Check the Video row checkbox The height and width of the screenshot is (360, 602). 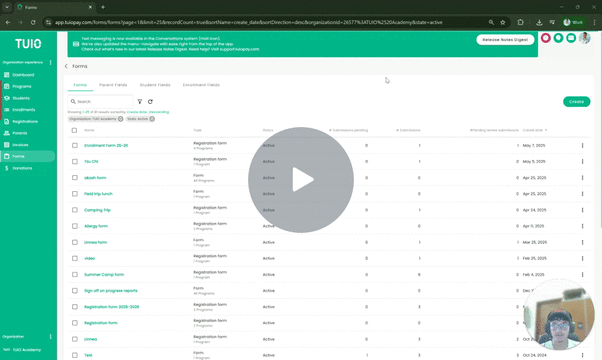[74, 258]
